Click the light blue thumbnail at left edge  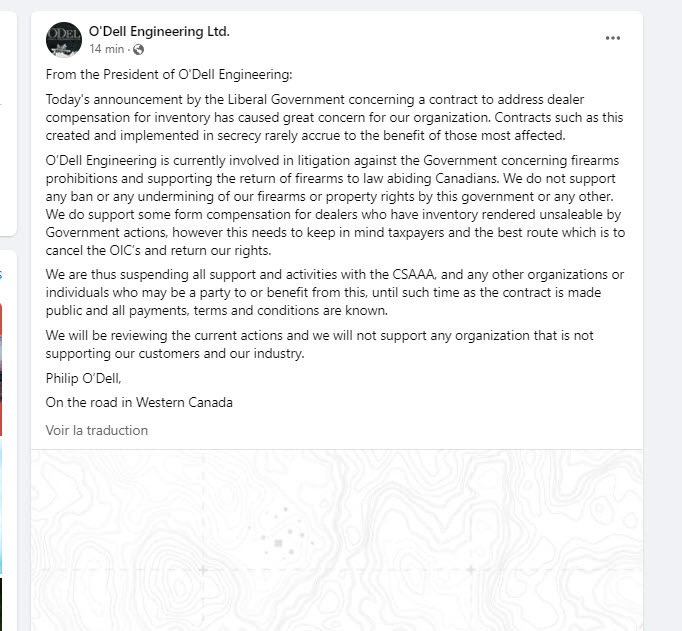pyautogui.click(x=1, y=505)
